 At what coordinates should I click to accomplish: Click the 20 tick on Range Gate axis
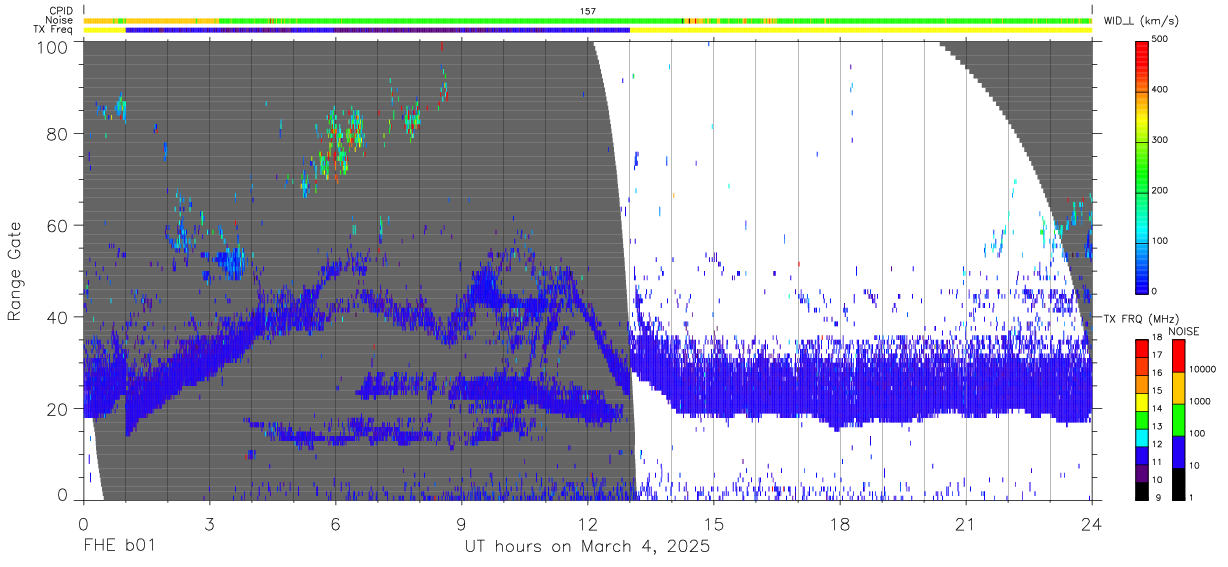(59, 410)
